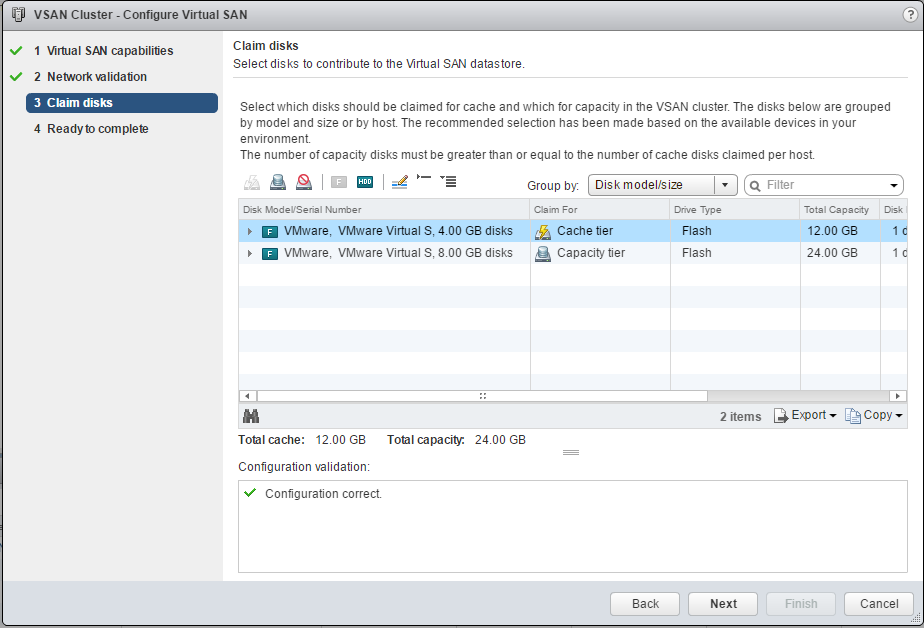
Task: Click the do not claim disks icon
Action: point(304,183)
